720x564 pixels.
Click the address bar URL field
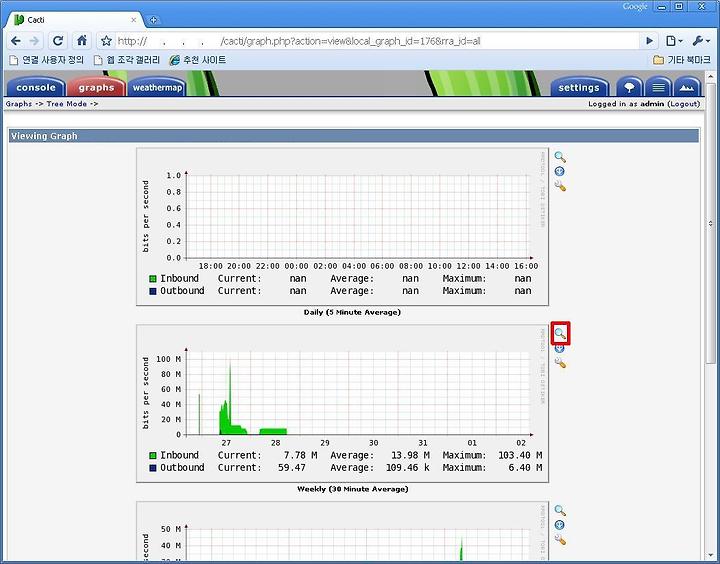[377, 41]
